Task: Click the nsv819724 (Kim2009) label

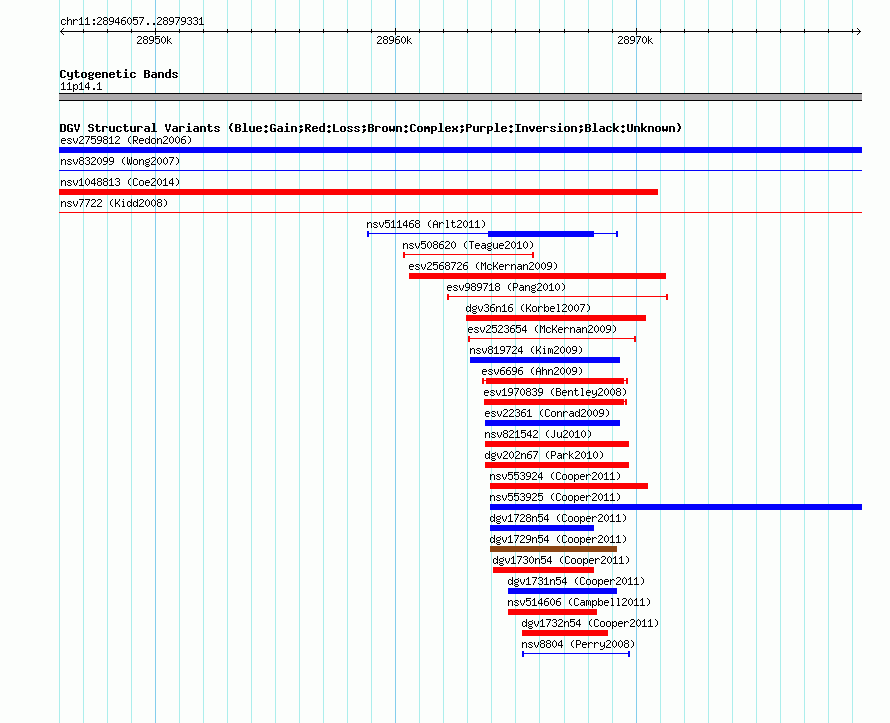Action: click(x=526, y=350)
